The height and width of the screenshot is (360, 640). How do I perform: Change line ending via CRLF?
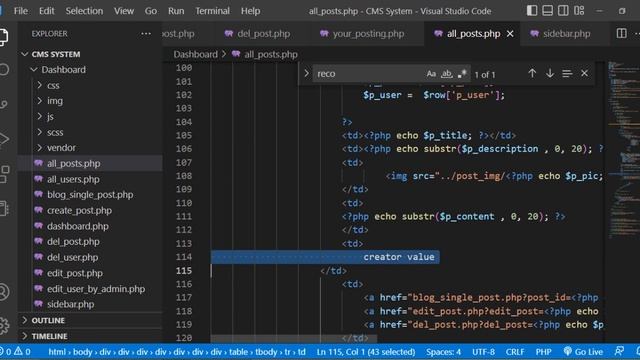coord(515,352)
